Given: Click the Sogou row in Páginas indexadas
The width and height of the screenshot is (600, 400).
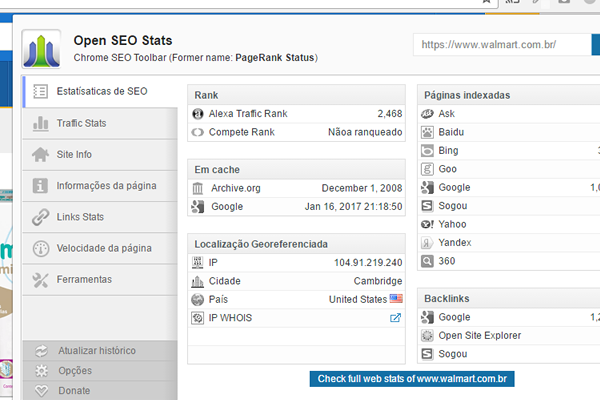Looking at the screenshot, I should coord(509,206).
